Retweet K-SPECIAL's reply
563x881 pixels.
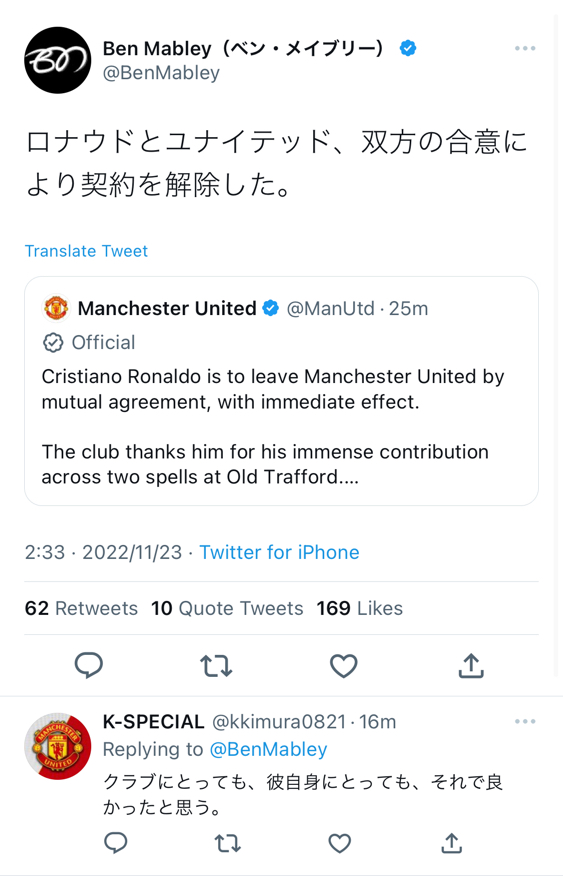pos(228,843)
